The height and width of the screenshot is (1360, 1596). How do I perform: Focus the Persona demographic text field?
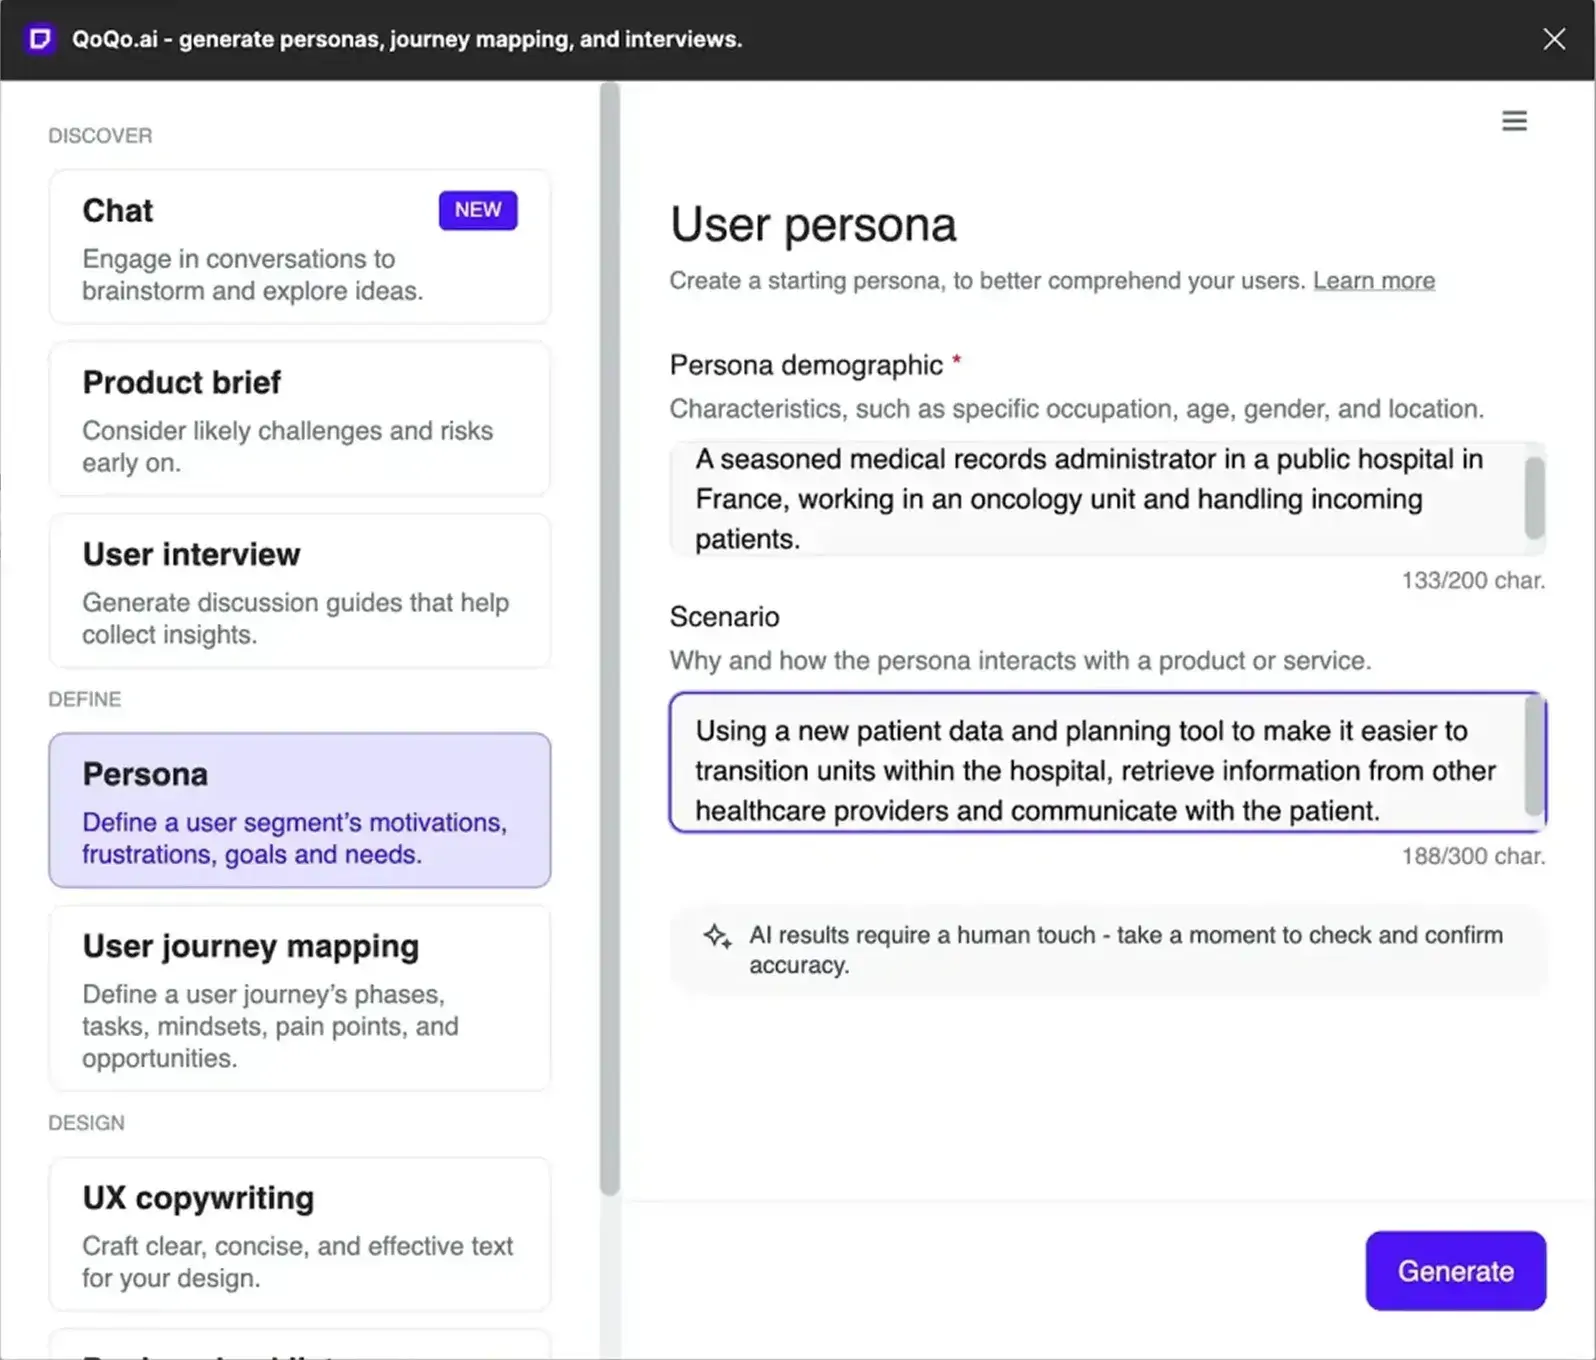[x=1108, y=499]
